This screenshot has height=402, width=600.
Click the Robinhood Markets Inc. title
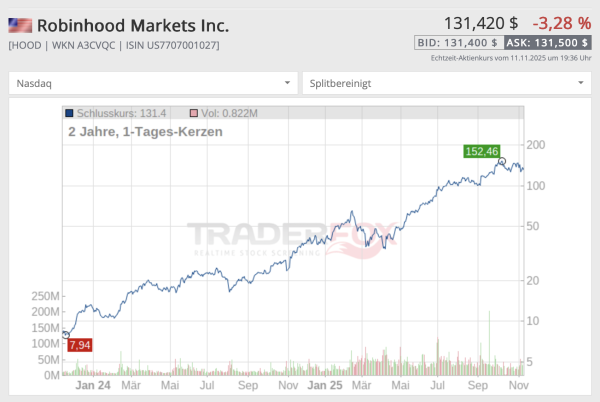133,25
